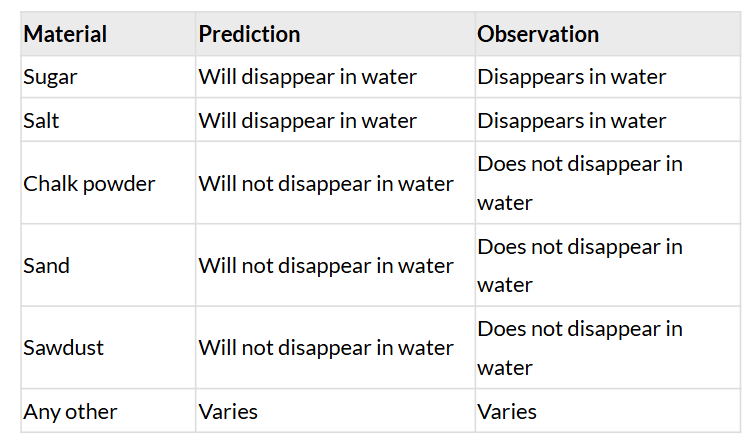The width and height of the screenshot is (751, 442).
Task: Click Sand's prediction cell
Action: pyautogui.click(x=326, y=266)
